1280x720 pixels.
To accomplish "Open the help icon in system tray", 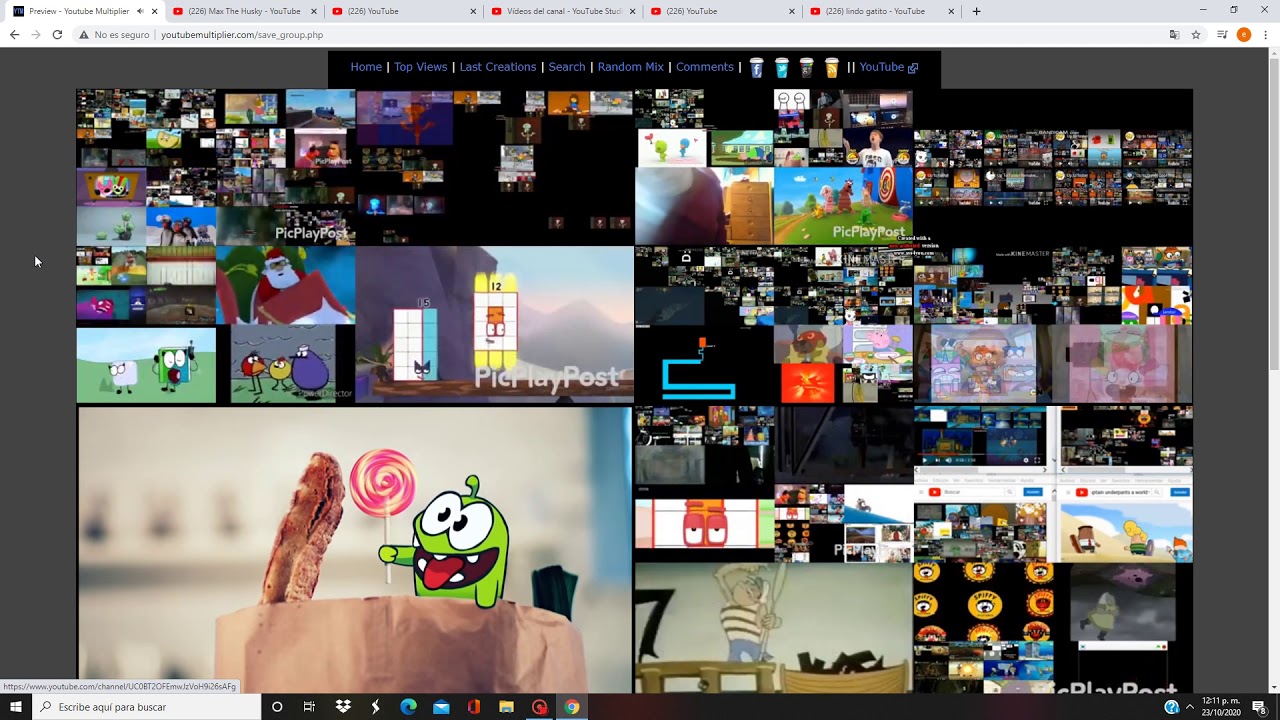I will [1171, 707].
